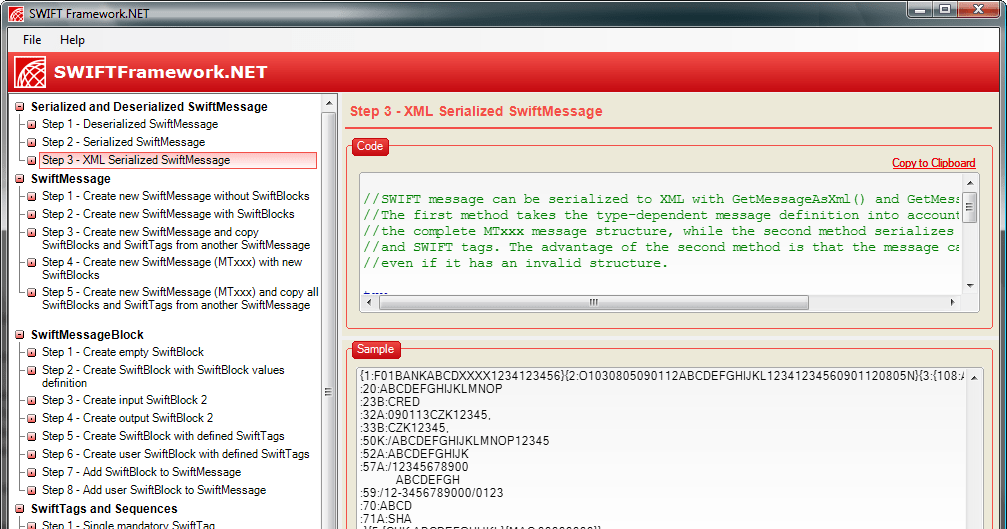Viewport: 1007px width, 529px height.
Task: Open Step 8 - Add user SwiftBlock to SwiftMessage
Action: 154,490
